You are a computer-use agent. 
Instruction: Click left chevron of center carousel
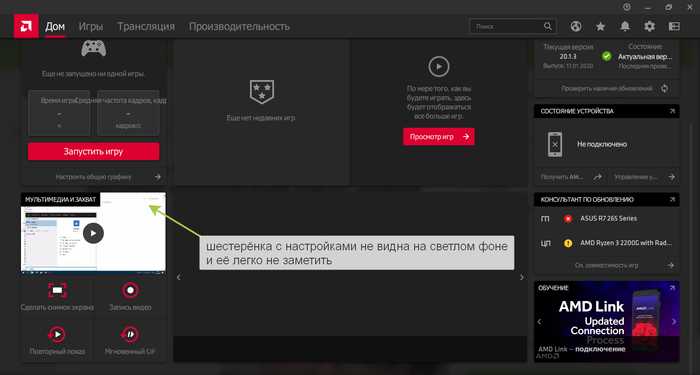click(x=179, y=277)
